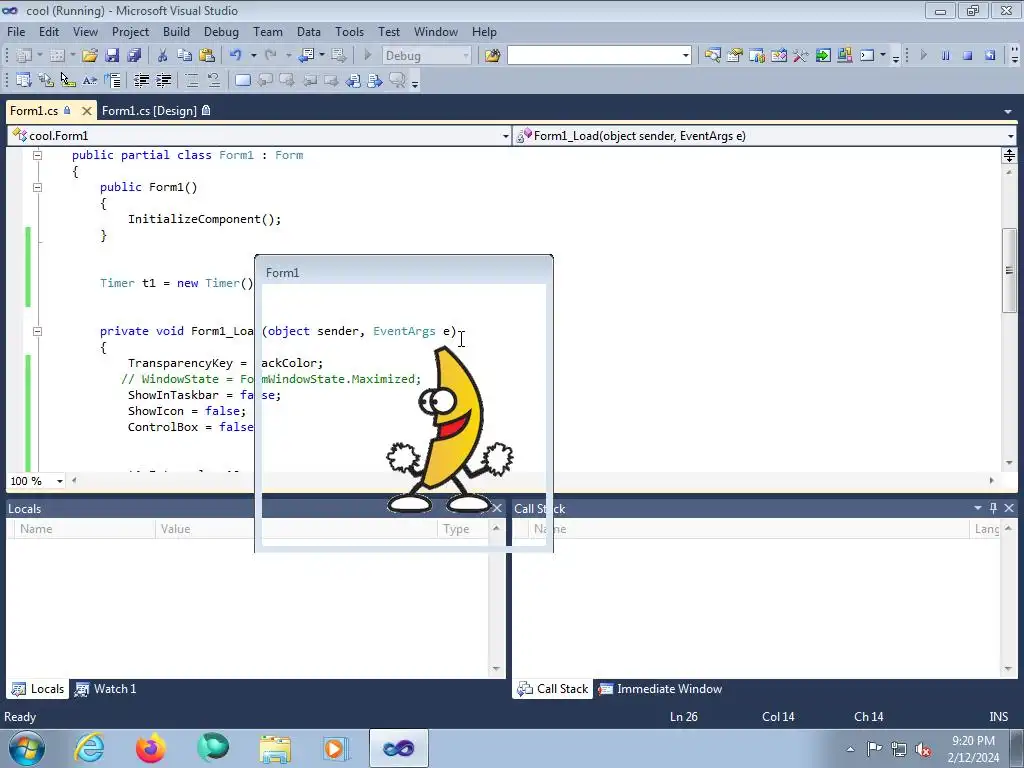Open the Find combo box dropdown arrow
Image resolution: width=1024 pixels, height=768 pixels.
[x=686, y=56]
